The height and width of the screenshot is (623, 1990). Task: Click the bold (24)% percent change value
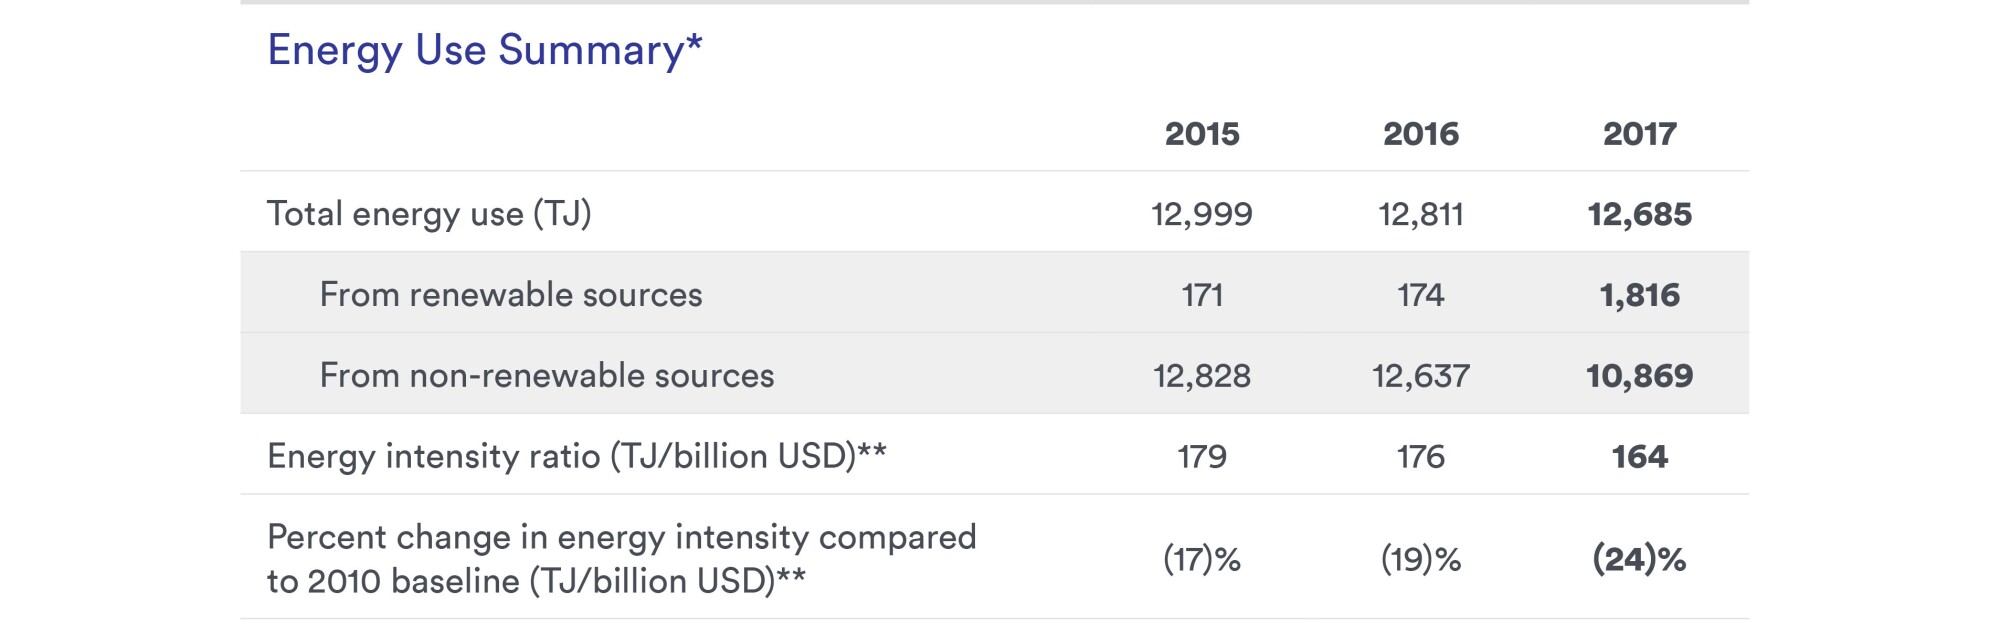1640,559
